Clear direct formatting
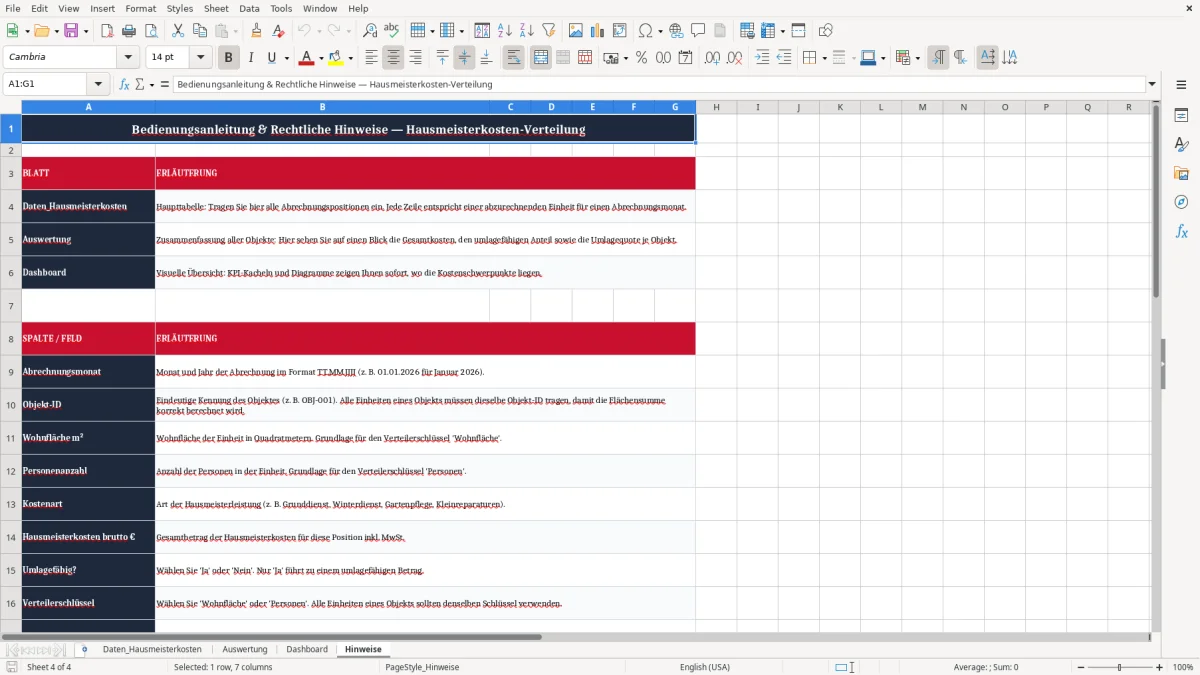 [278, 31]
